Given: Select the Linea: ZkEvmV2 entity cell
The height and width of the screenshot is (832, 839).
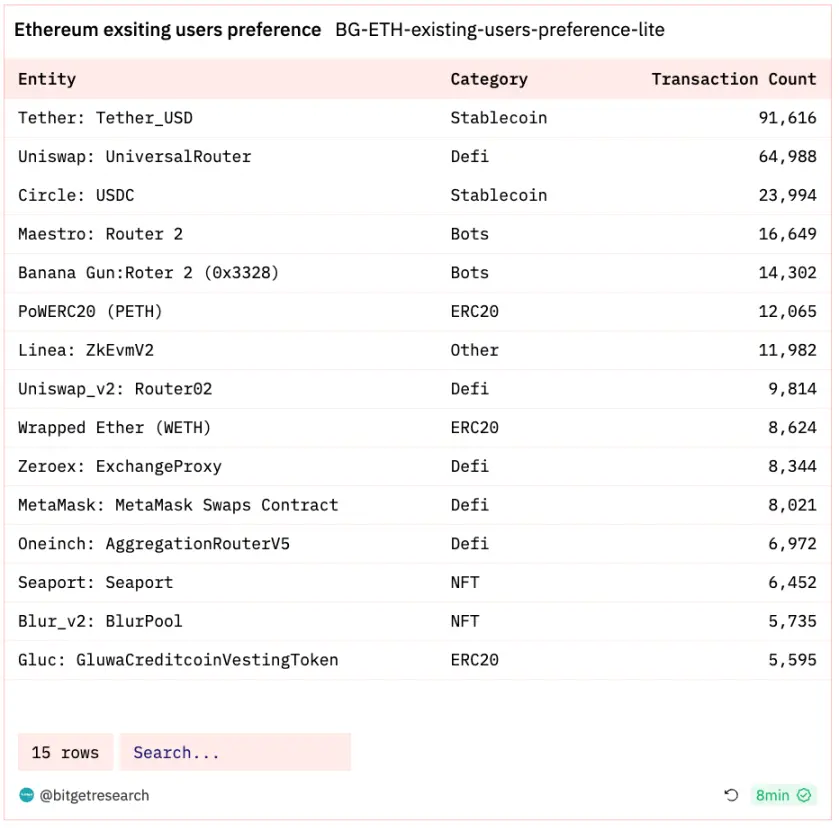Looking at the screenshot, I should [x=86, y=350].
